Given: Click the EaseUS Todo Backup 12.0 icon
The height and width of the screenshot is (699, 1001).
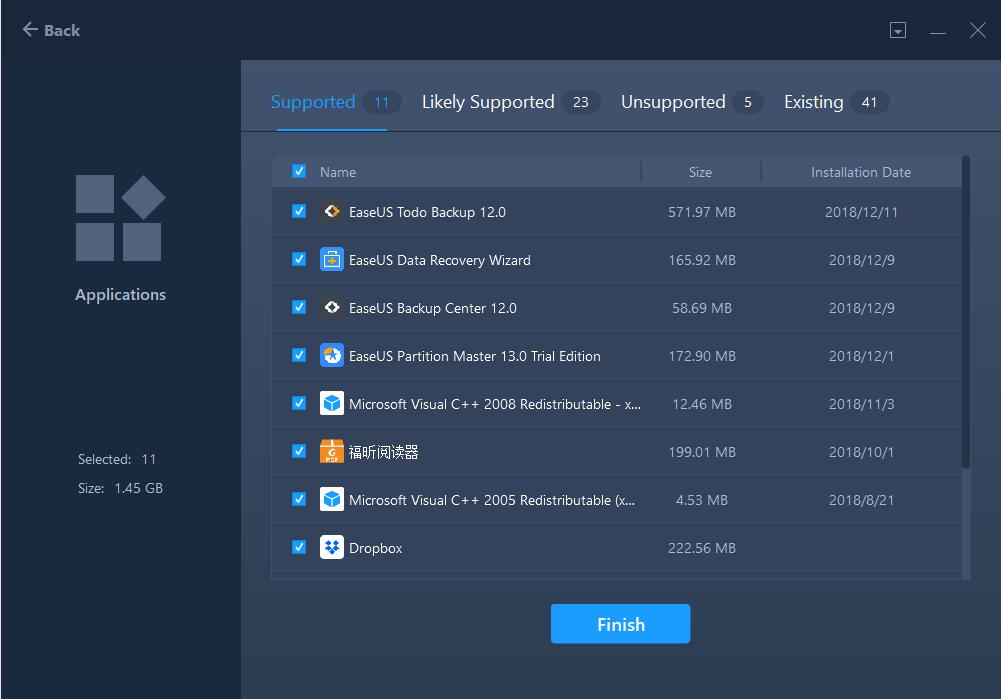Looking at the screenshot, I should (x=331, y=212).
